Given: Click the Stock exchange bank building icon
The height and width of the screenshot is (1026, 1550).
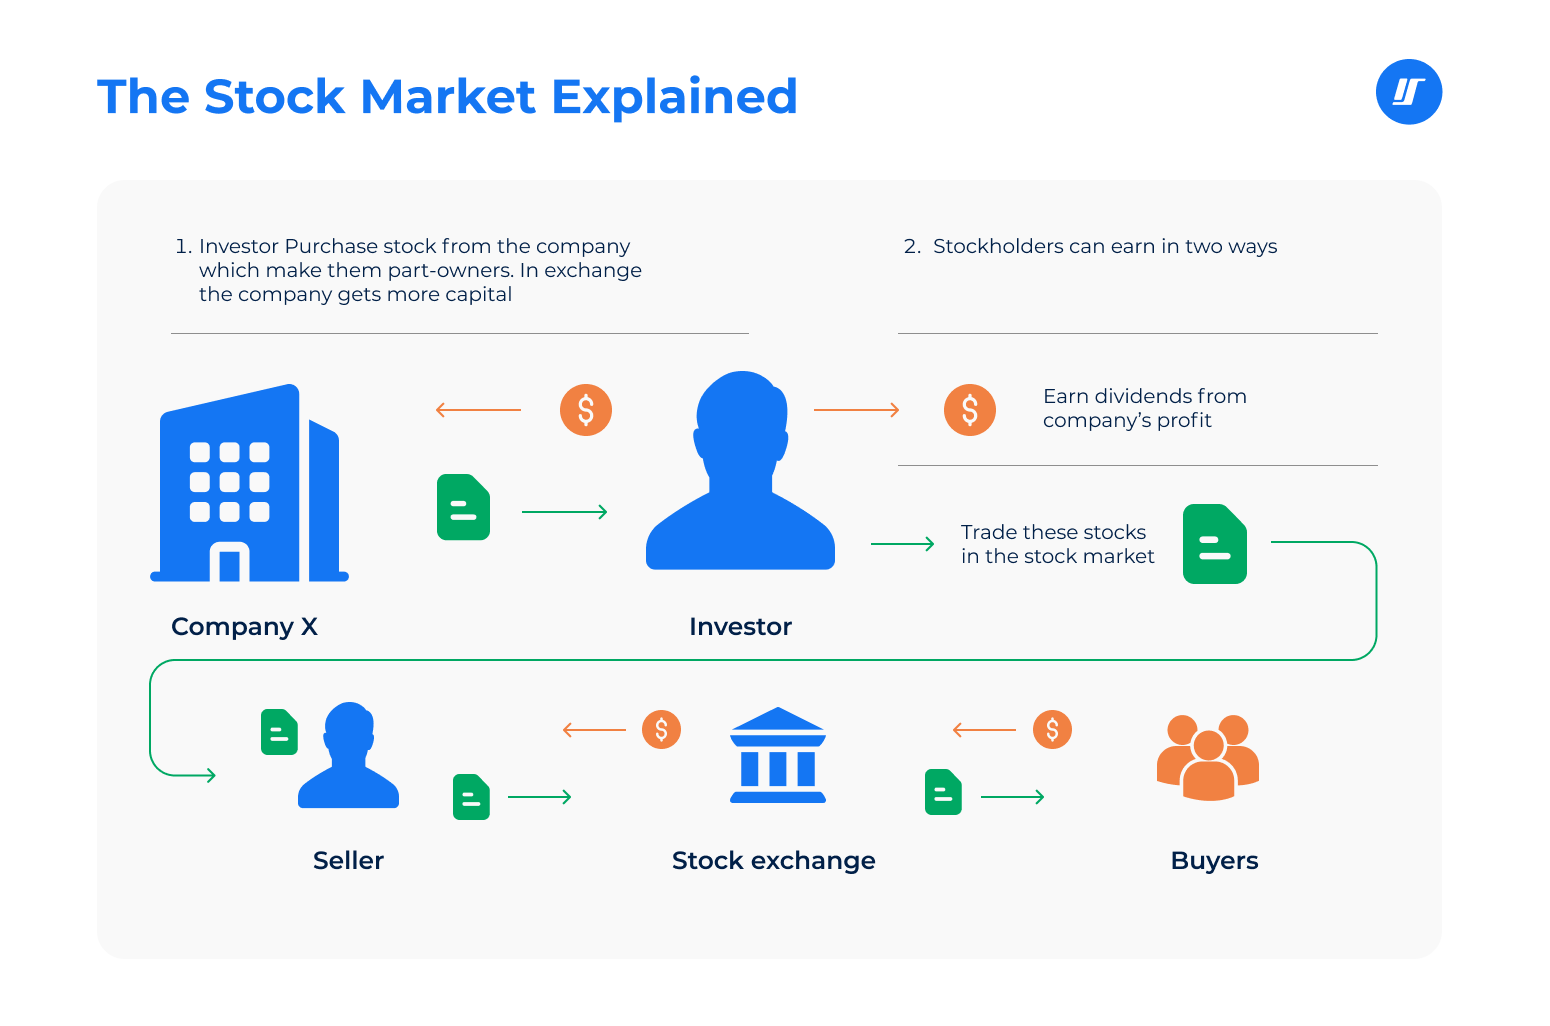Looking at the screenshot, I should (778, 755).
